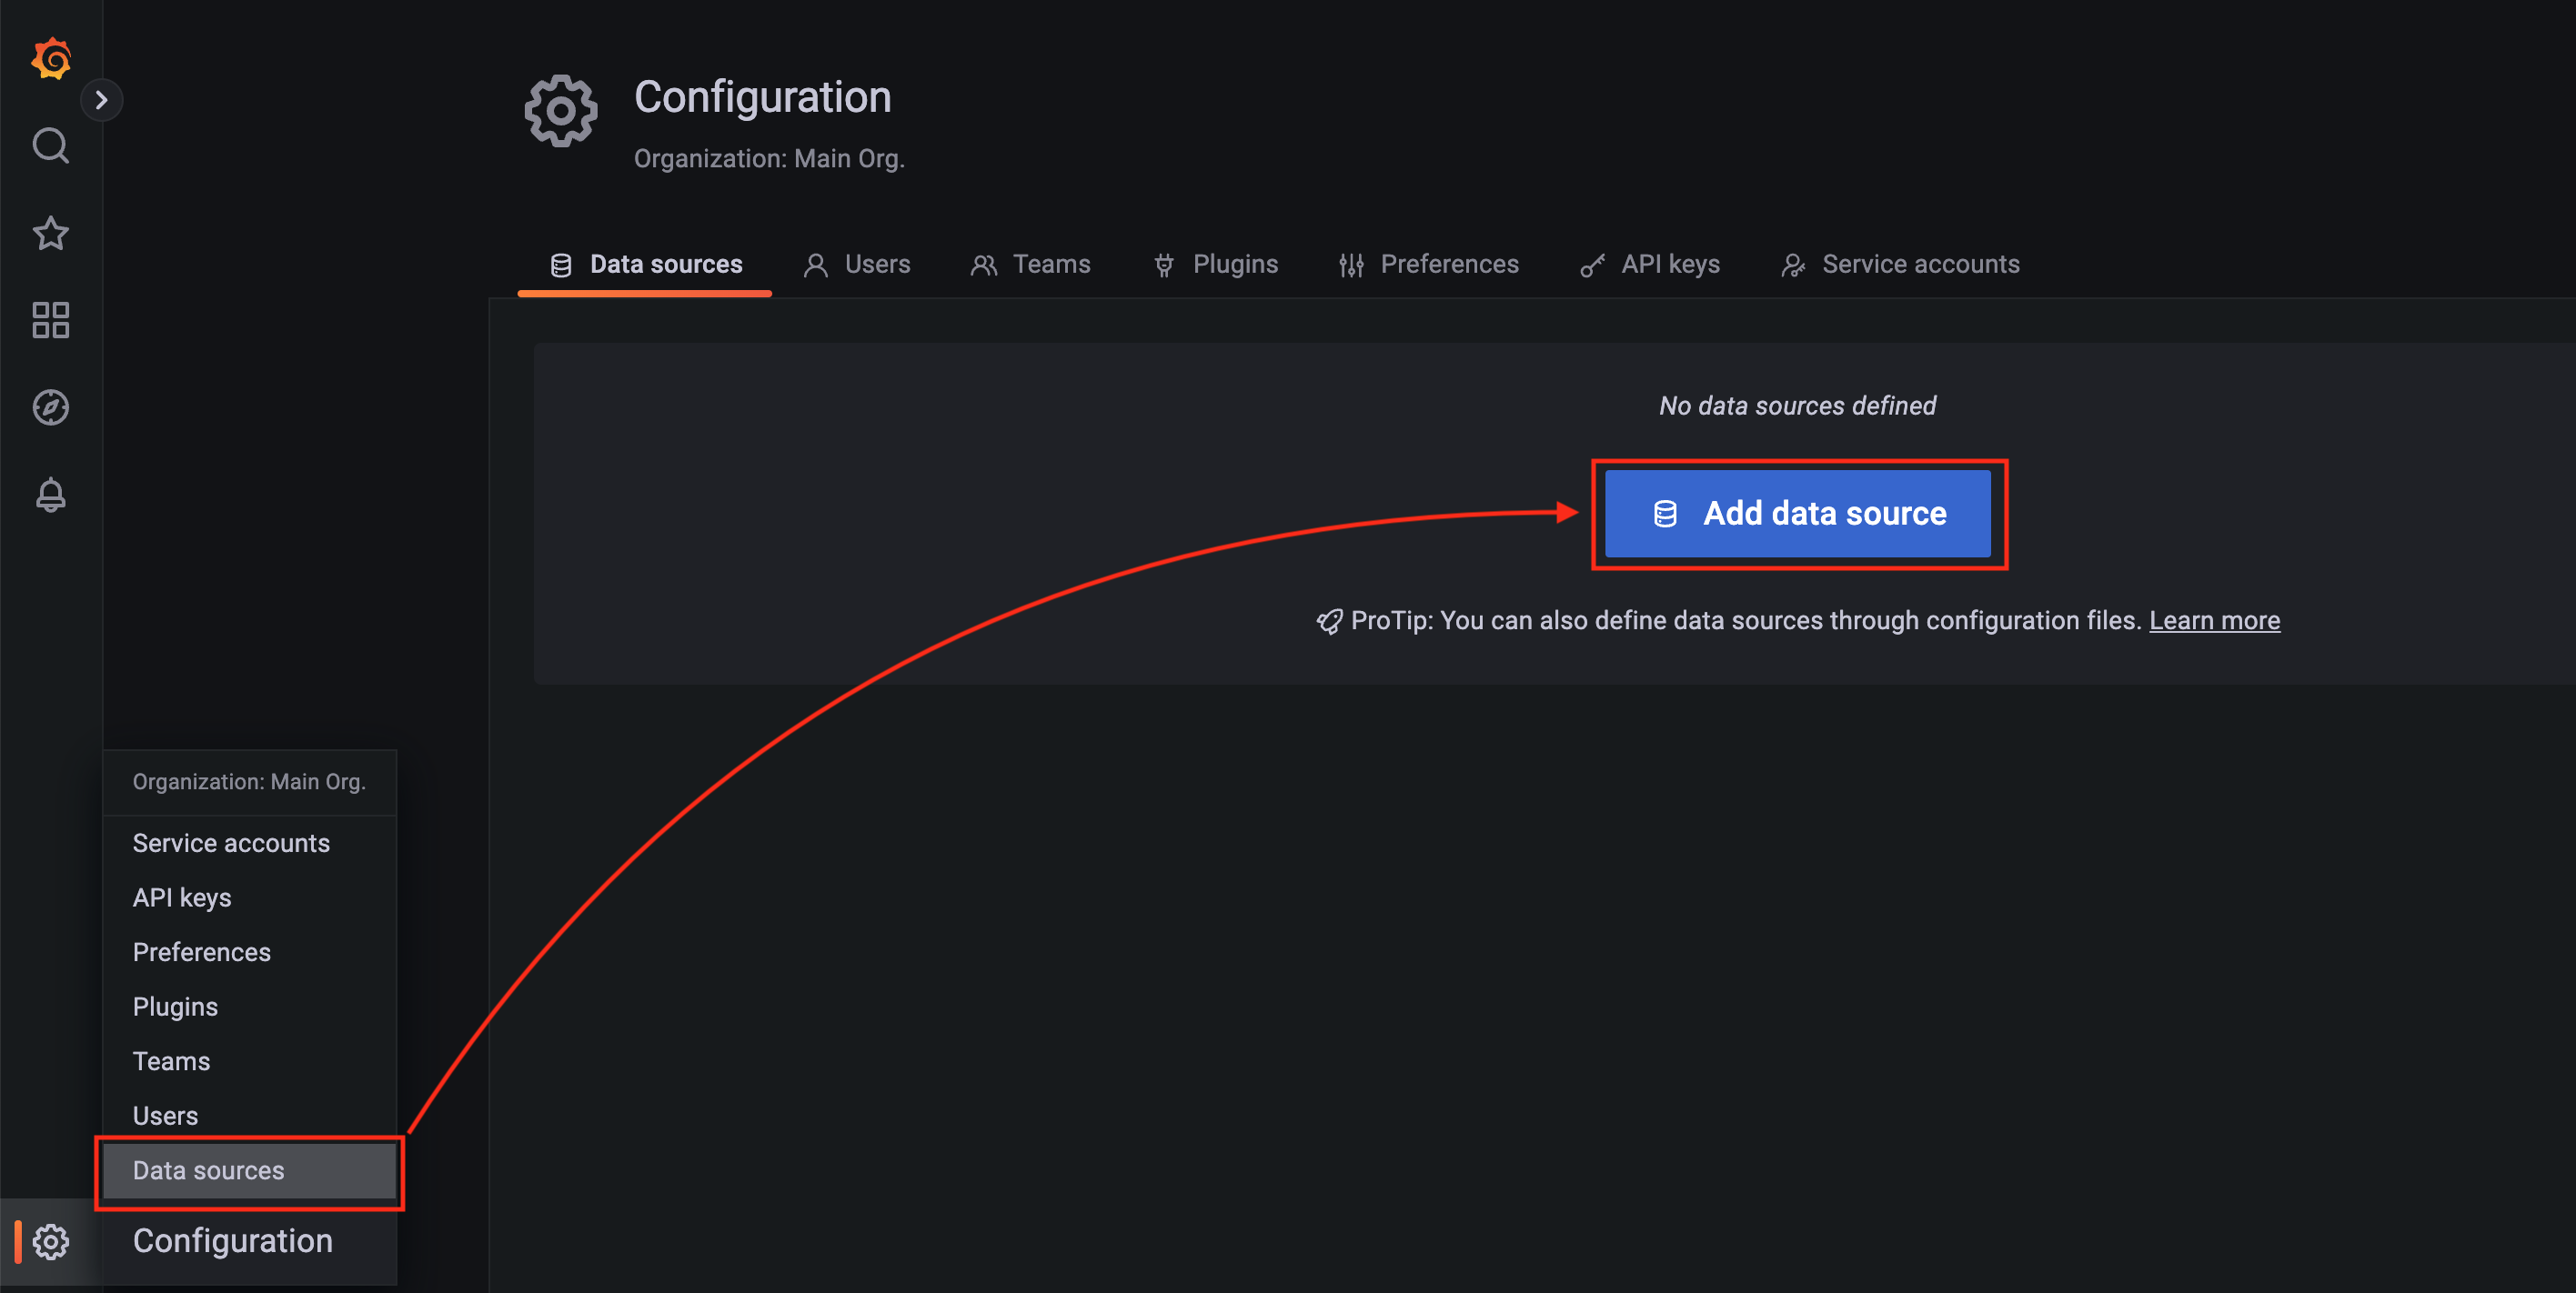Open the Search icon
The image size is (2576, 1293).
[49, 145]
